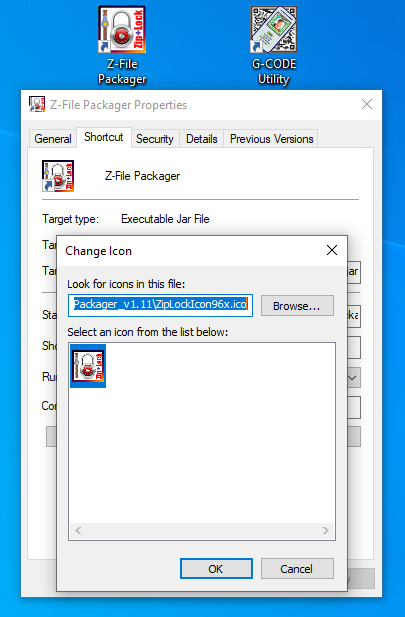Click the Browse... button
The height and width of the screenshot is (617, 405).
tap(297, 306)
